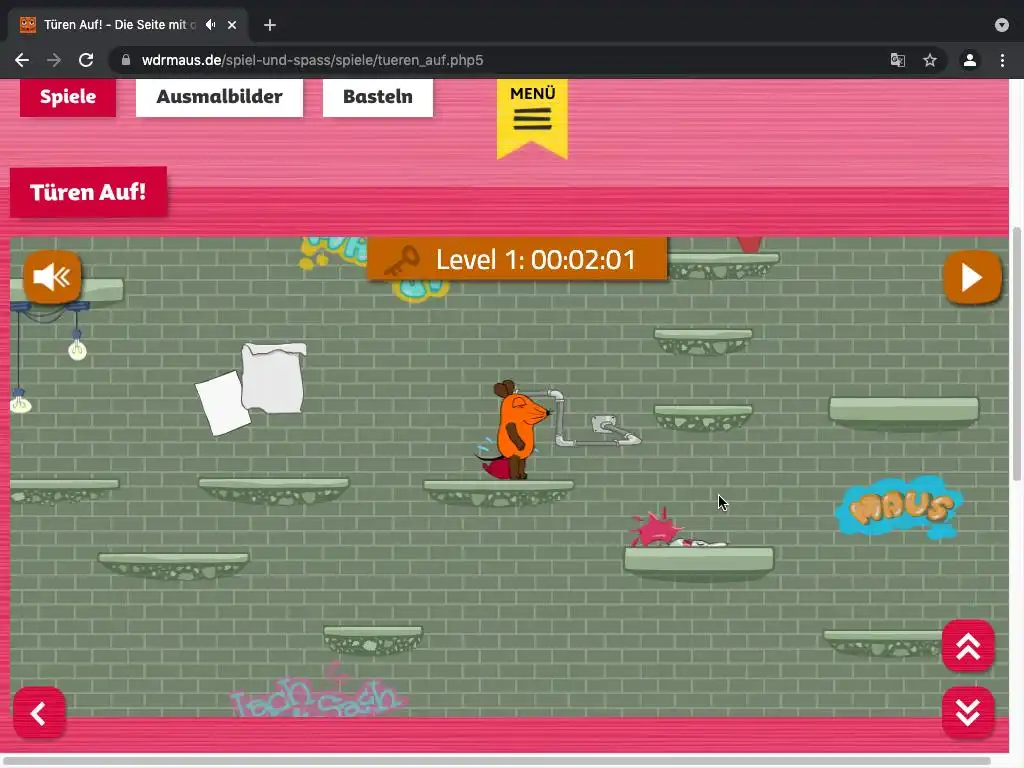Click the red double down-arrow button
Viewport: 1024px width, 768px height.
[x=968, y=712]
